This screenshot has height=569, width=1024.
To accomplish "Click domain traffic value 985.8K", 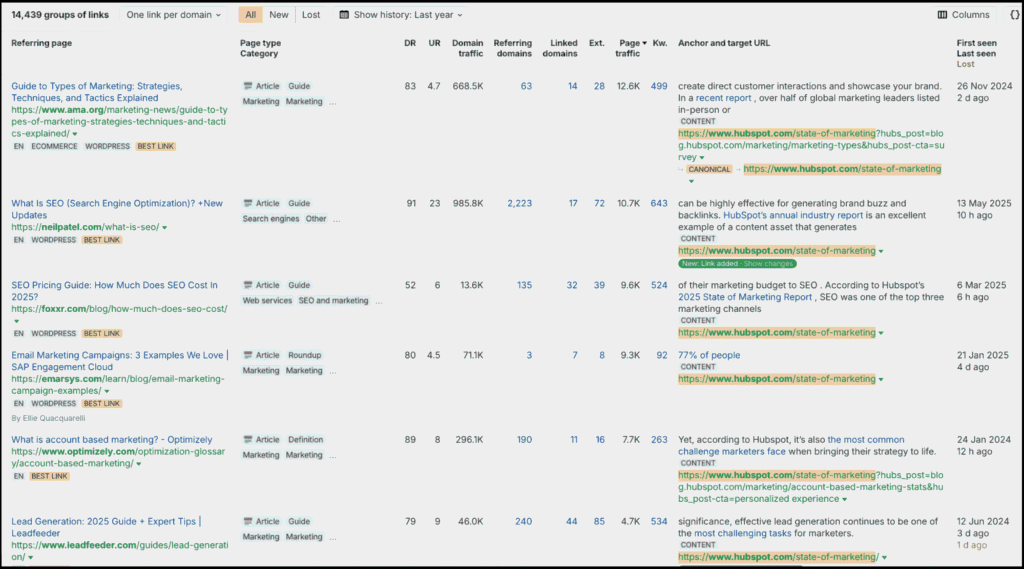I will 468,203.
